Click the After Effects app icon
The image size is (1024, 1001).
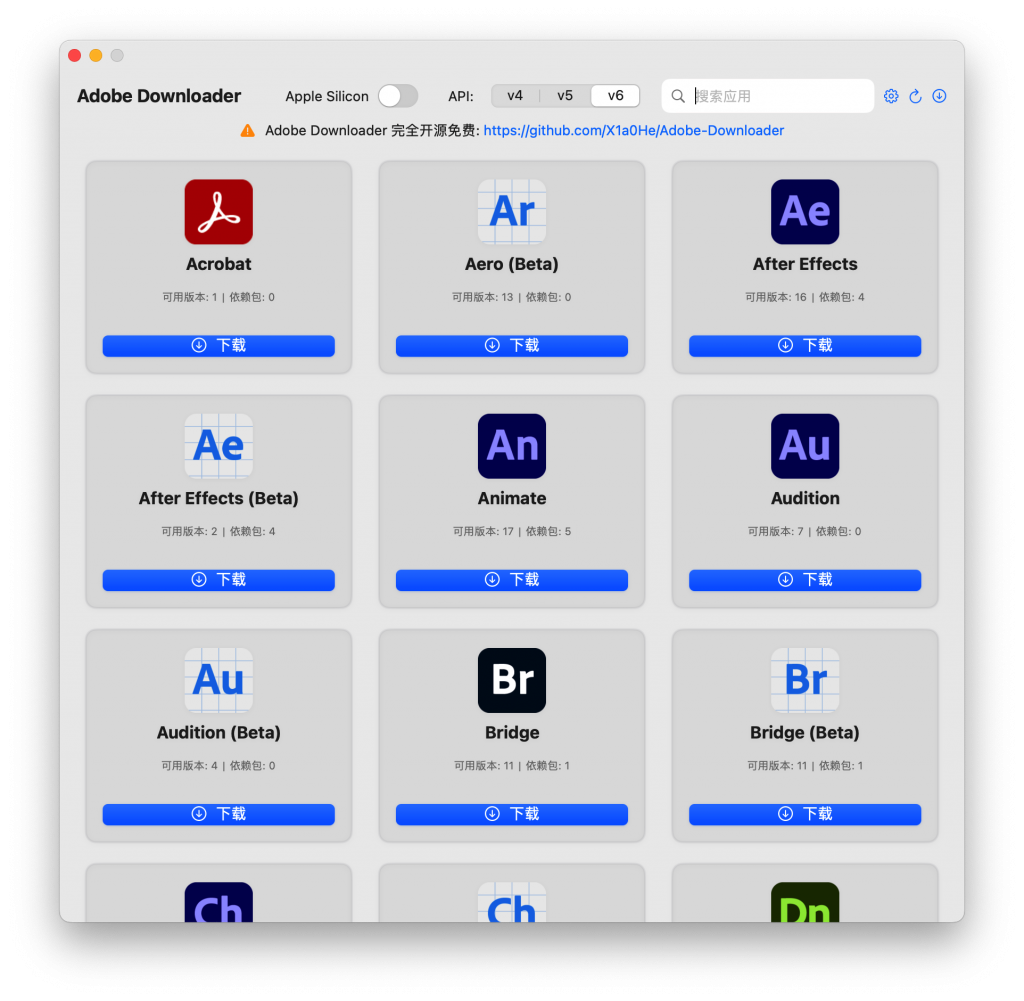tap(805, 212)
